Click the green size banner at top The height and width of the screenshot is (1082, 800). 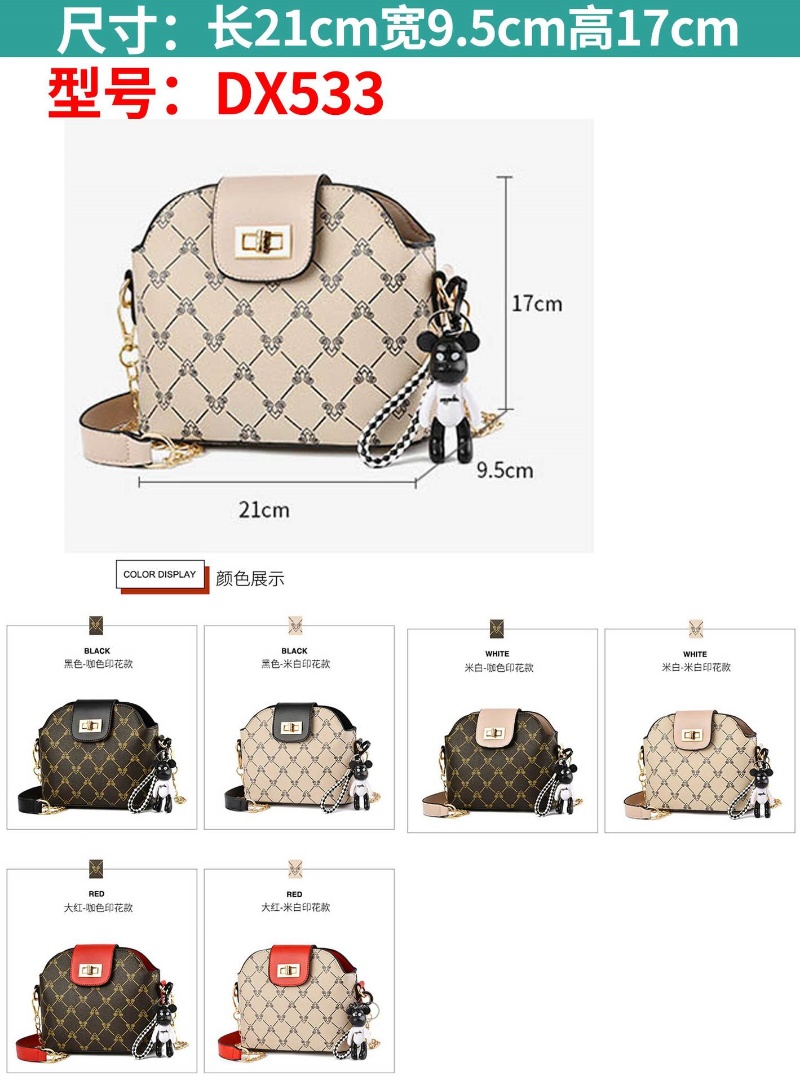coord(400,28)
